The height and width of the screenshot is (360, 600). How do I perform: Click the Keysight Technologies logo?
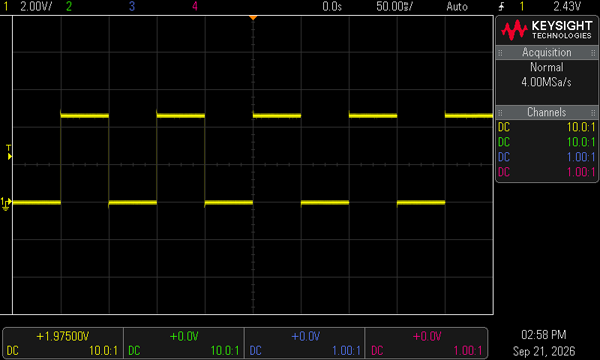pyautogui.click(x=547, y=30)
